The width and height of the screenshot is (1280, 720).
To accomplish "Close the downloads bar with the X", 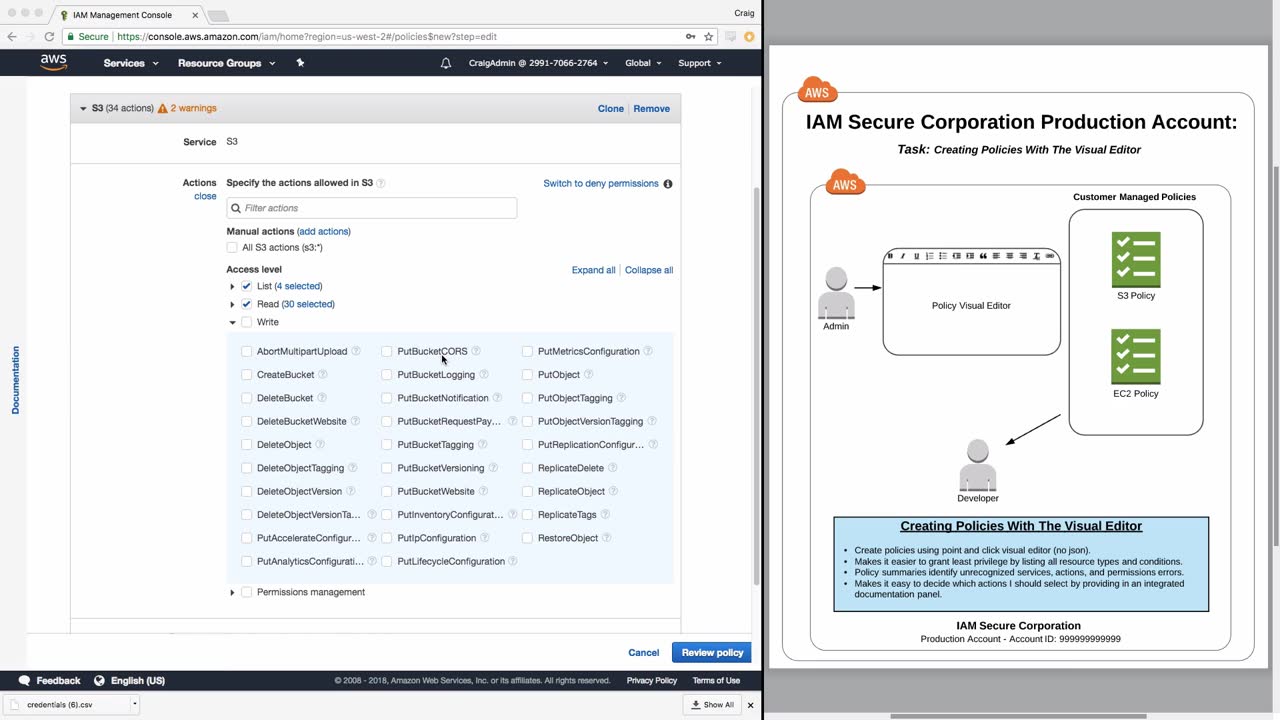I will (750, 704).
